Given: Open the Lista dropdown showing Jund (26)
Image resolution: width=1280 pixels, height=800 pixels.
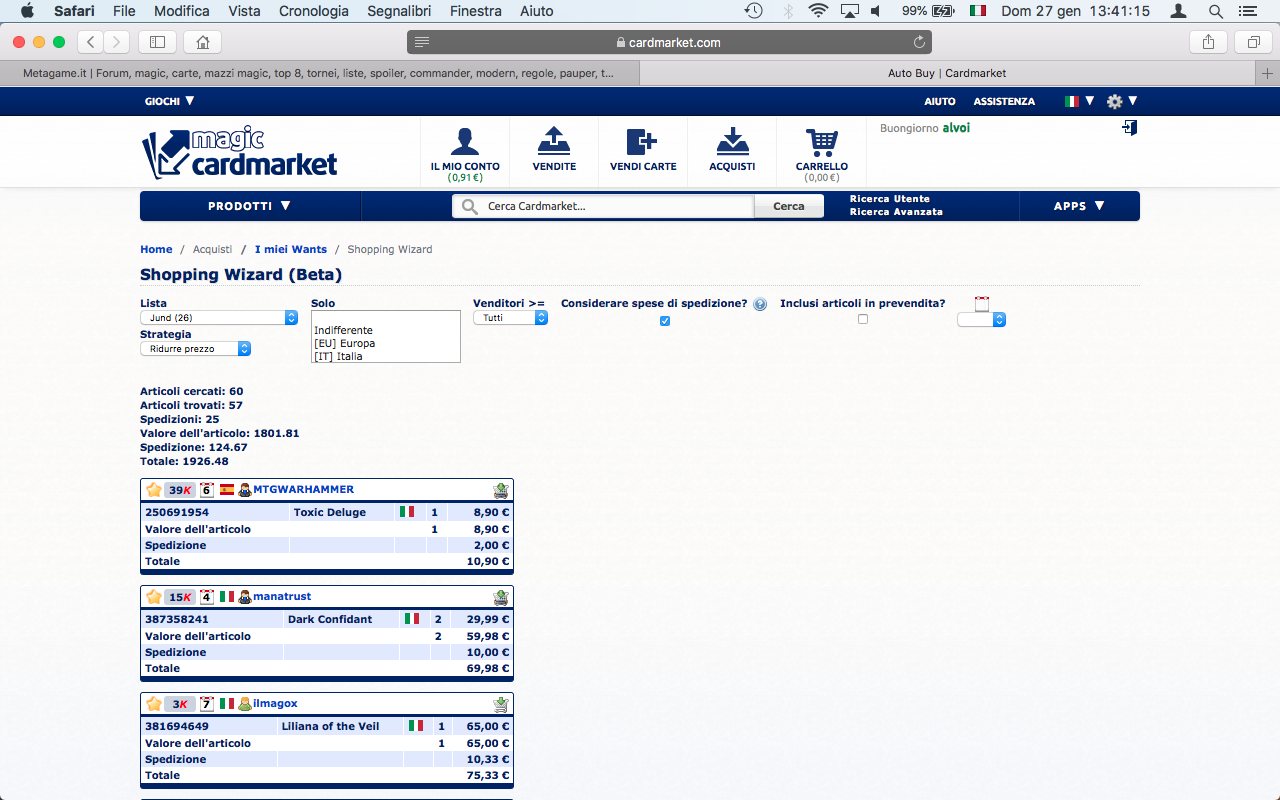Looking at the screenshot, I should click(219, 317).
